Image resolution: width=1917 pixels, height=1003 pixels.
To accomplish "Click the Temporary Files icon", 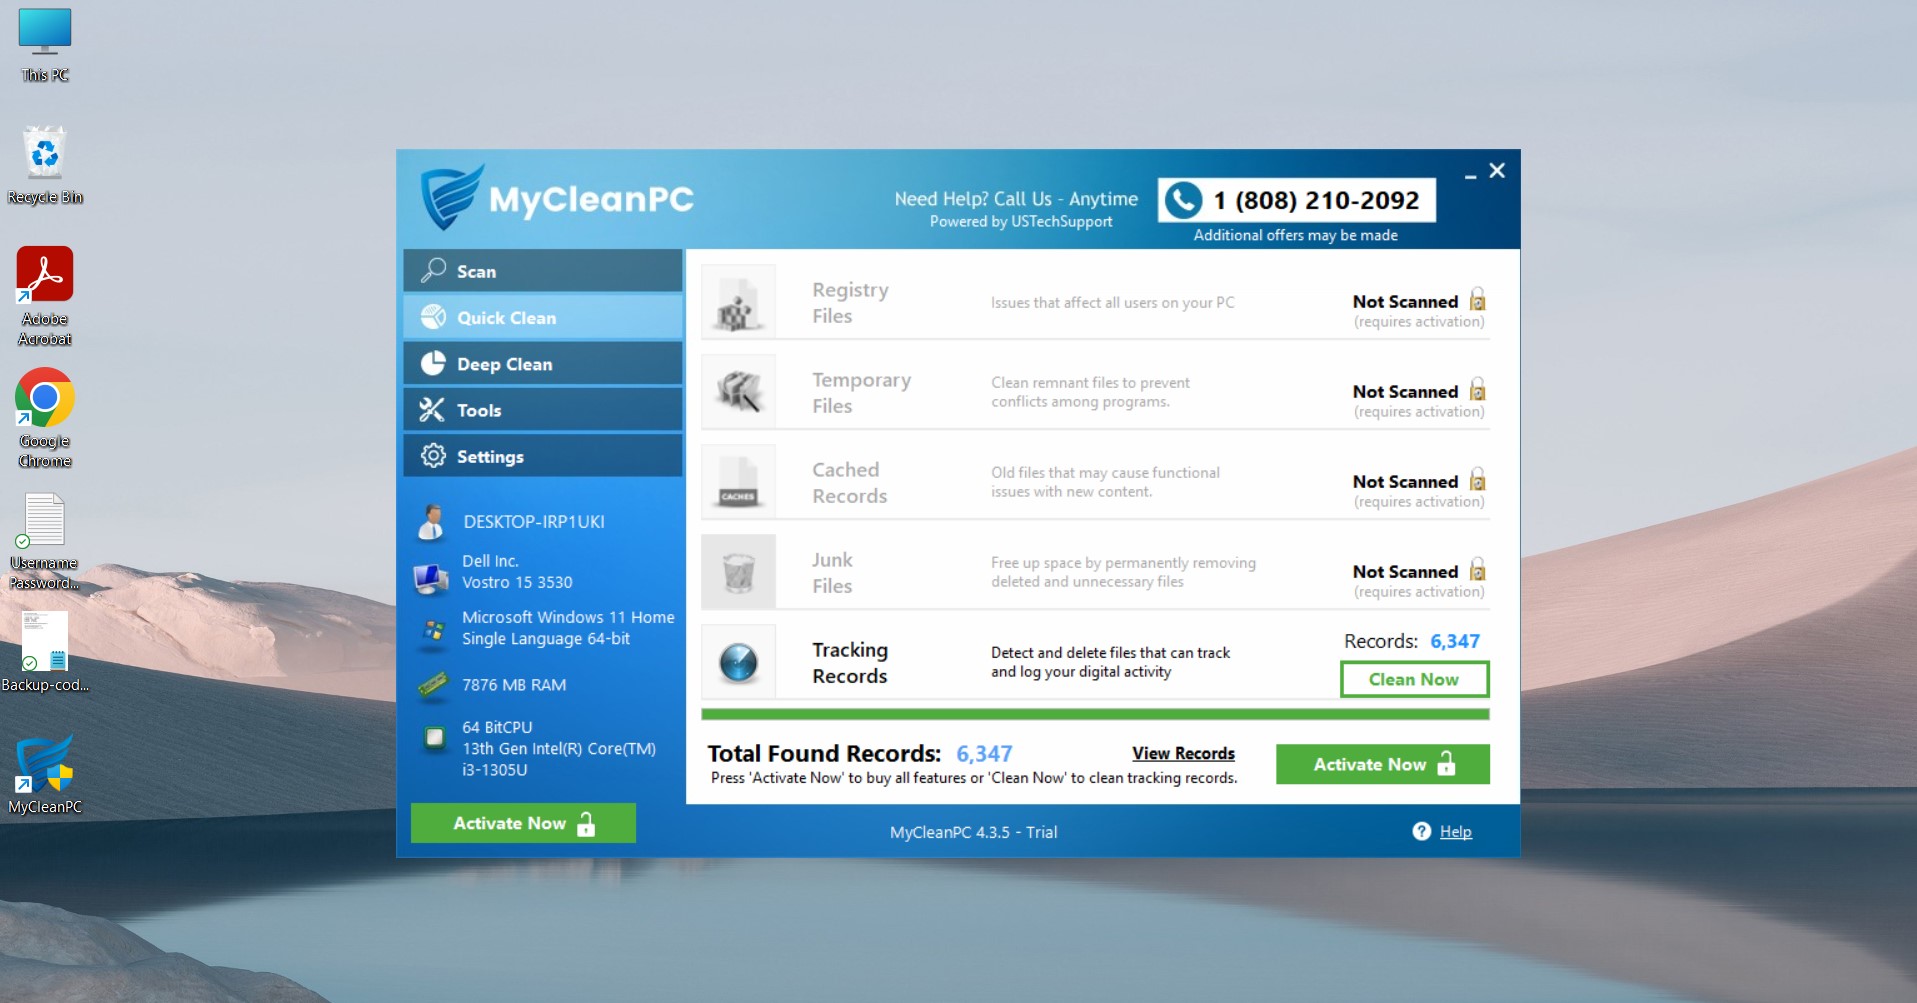I will (x=739, y=391).
